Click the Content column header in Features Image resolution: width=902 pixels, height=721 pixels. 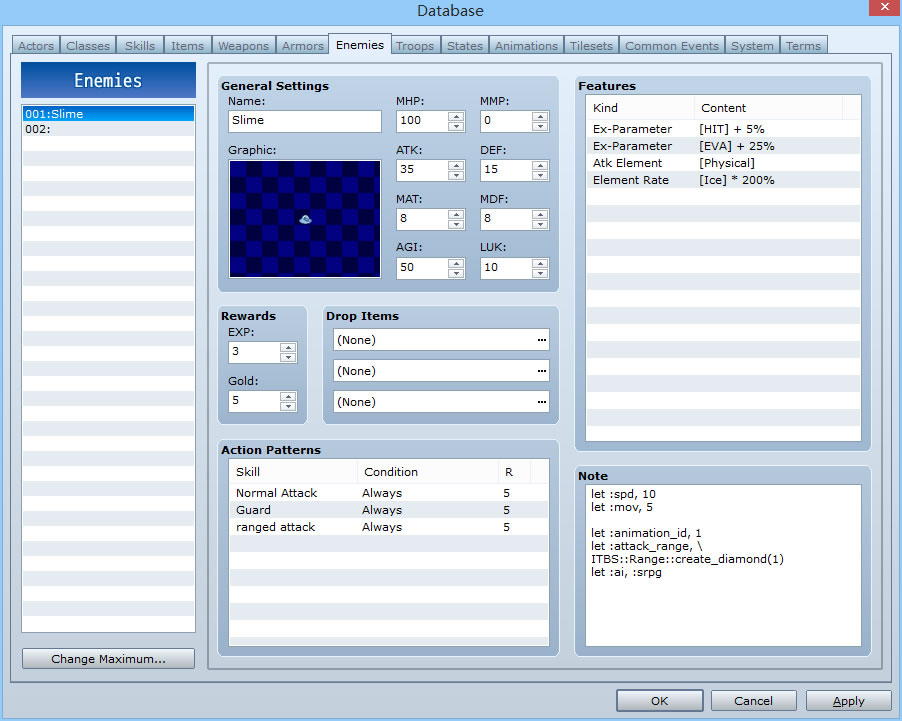tap(768, 108)
